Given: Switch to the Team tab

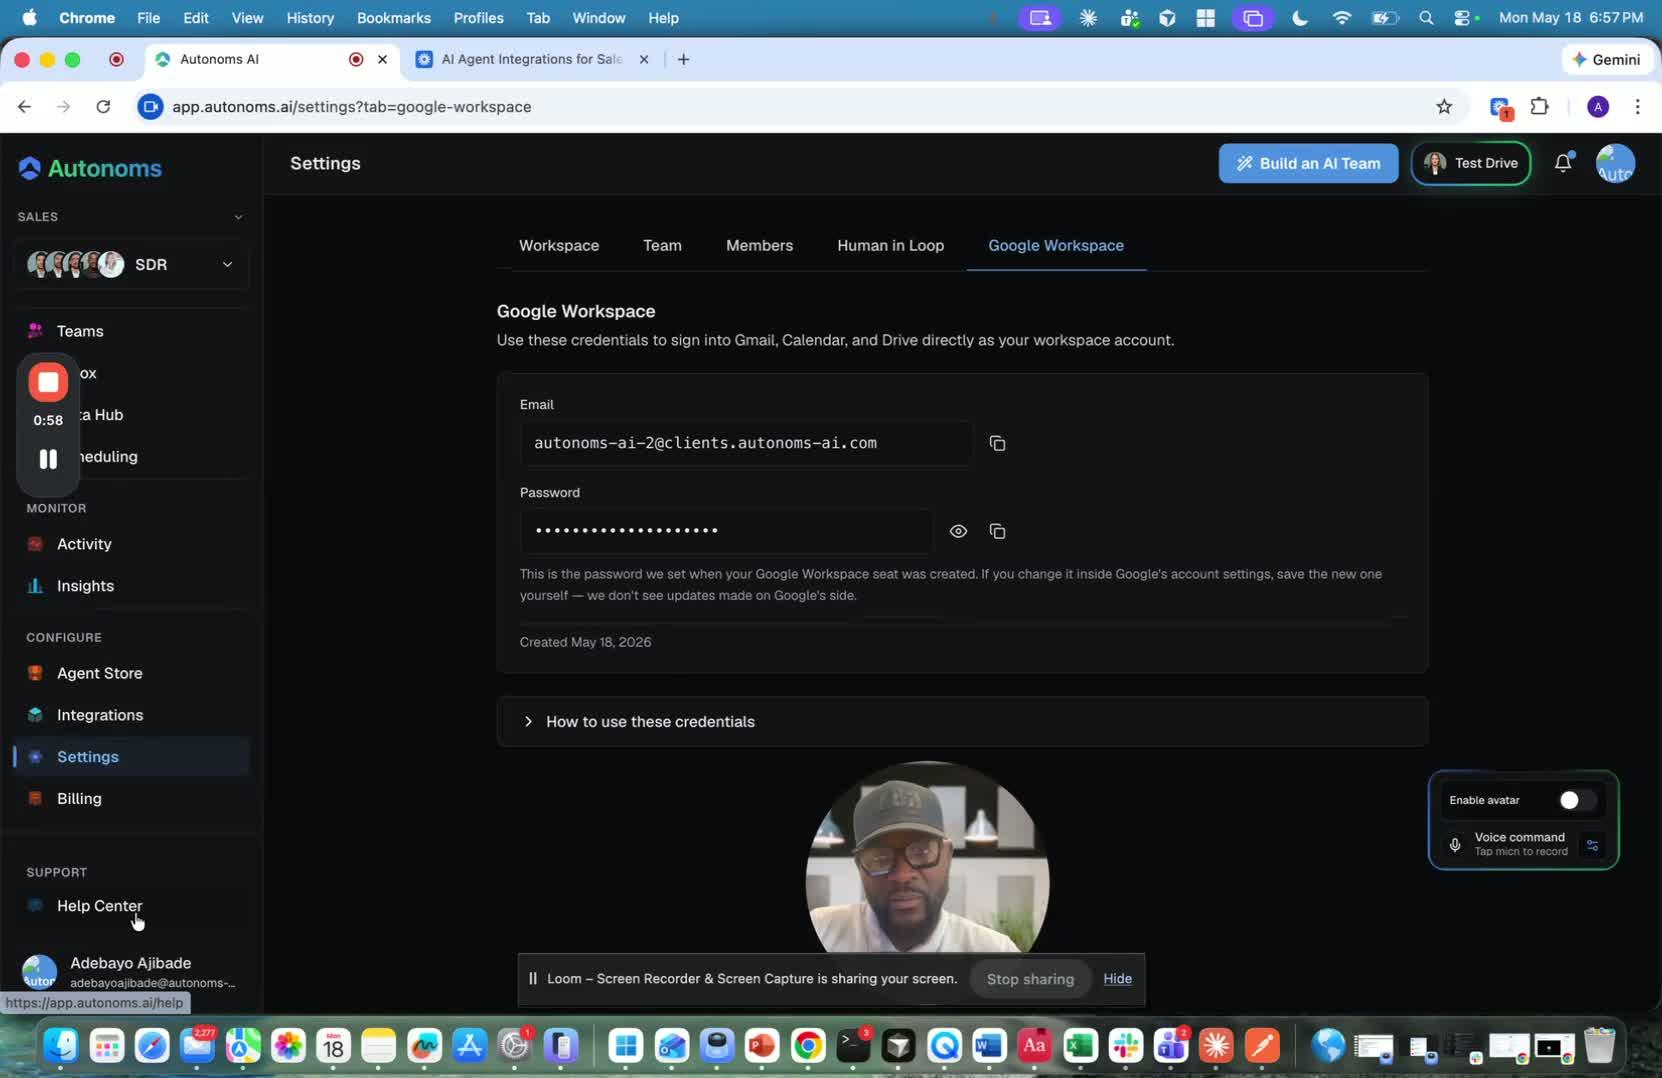Looking at the screenshot, I should [x=662, y=245].
